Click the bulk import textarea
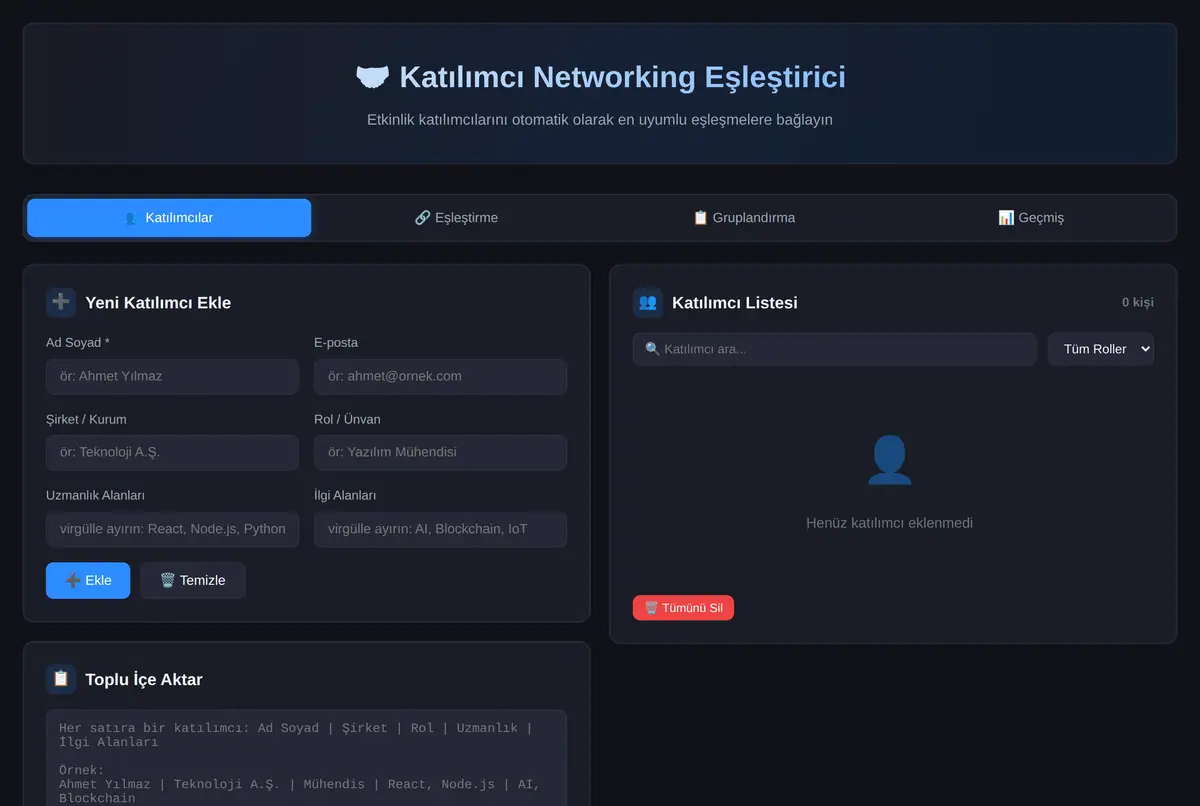 (306, 758)
